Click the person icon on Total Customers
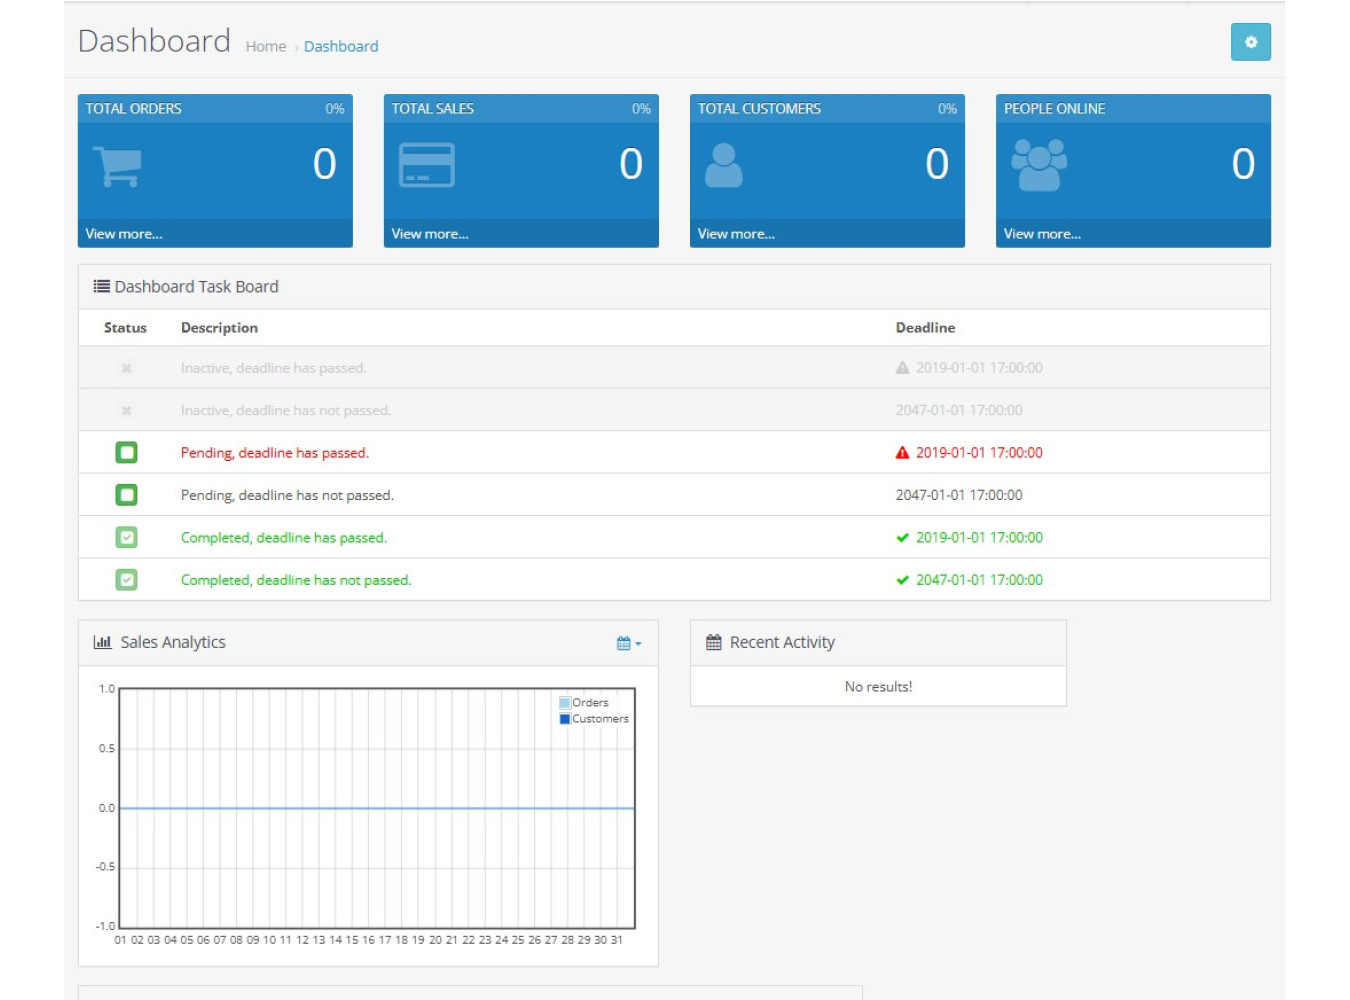 click(x=726, y=166)
